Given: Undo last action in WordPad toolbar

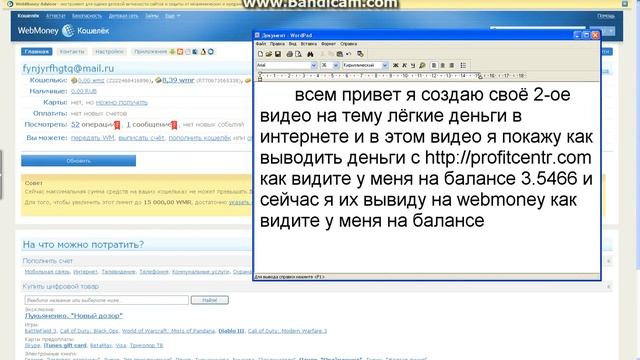Looking at the screenshot, I should [349, 54].
